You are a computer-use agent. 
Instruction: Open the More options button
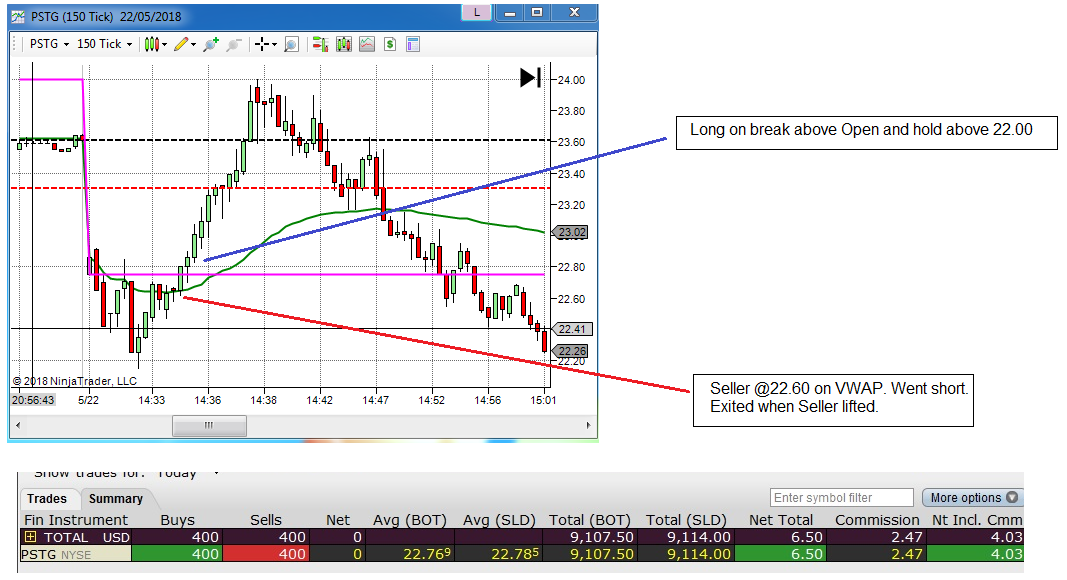973,498
